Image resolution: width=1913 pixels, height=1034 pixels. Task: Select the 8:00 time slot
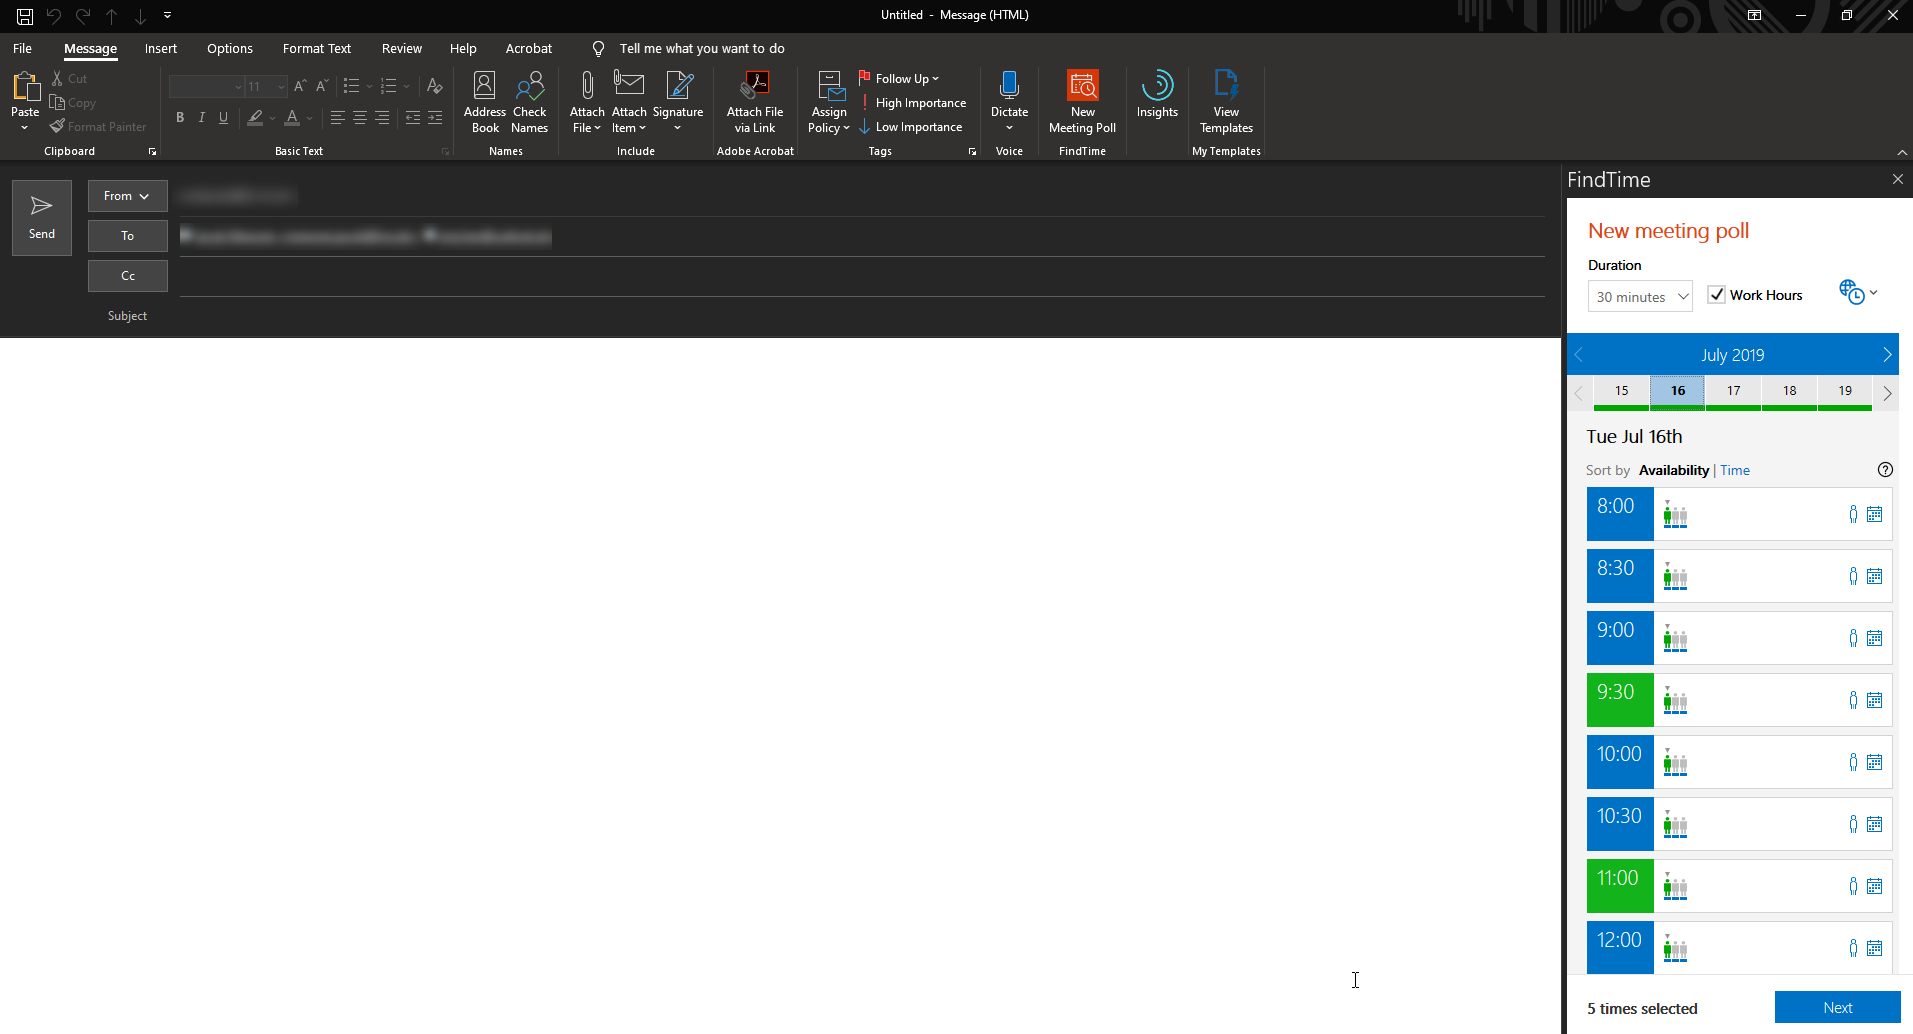pyautogui.click(x=1620, y=514)
